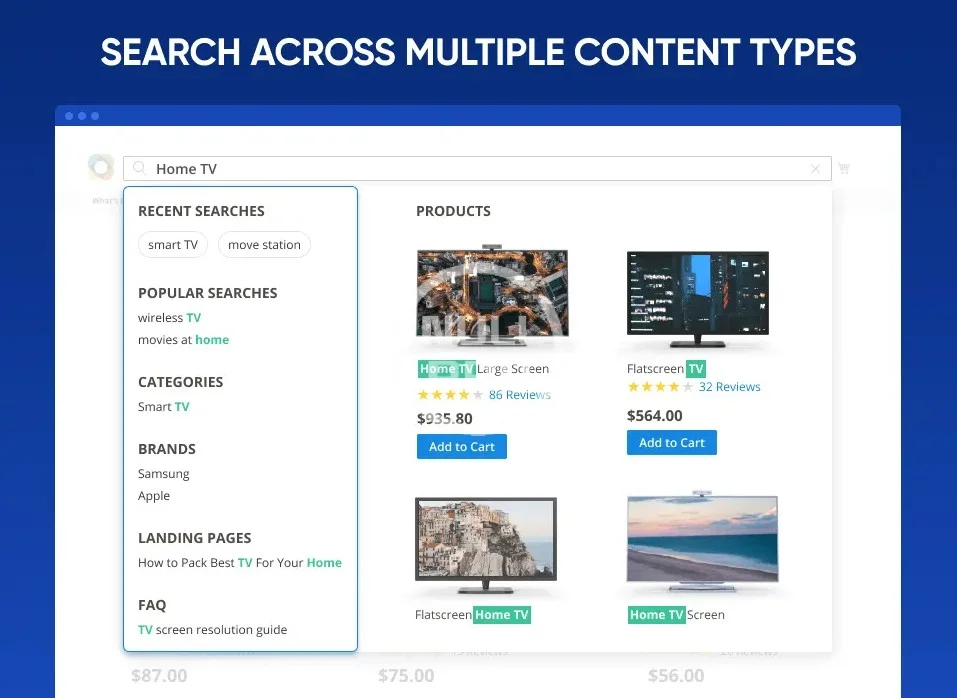The image size is (957, 698).
Task: Select the 'smart TV' recent search chip
Action: click(173, 245)
